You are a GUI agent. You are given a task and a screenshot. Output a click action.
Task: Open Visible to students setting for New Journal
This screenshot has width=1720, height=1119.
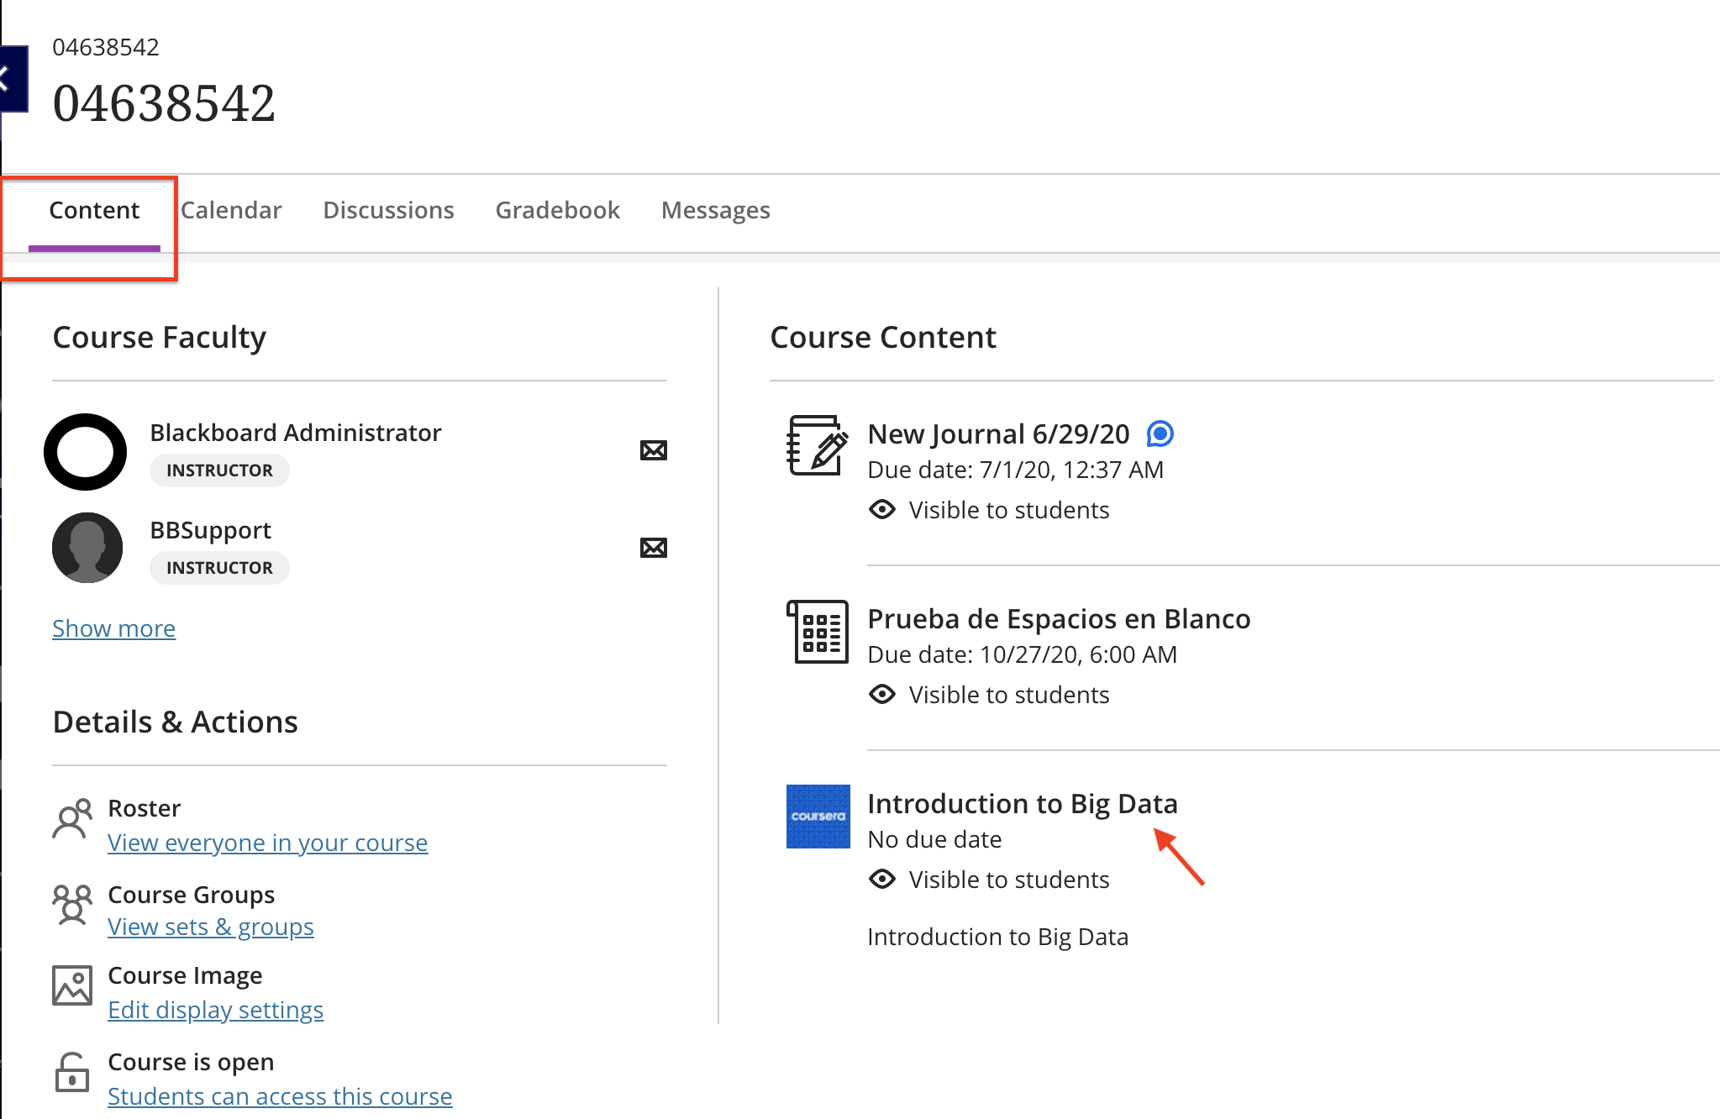point(1008,510)
